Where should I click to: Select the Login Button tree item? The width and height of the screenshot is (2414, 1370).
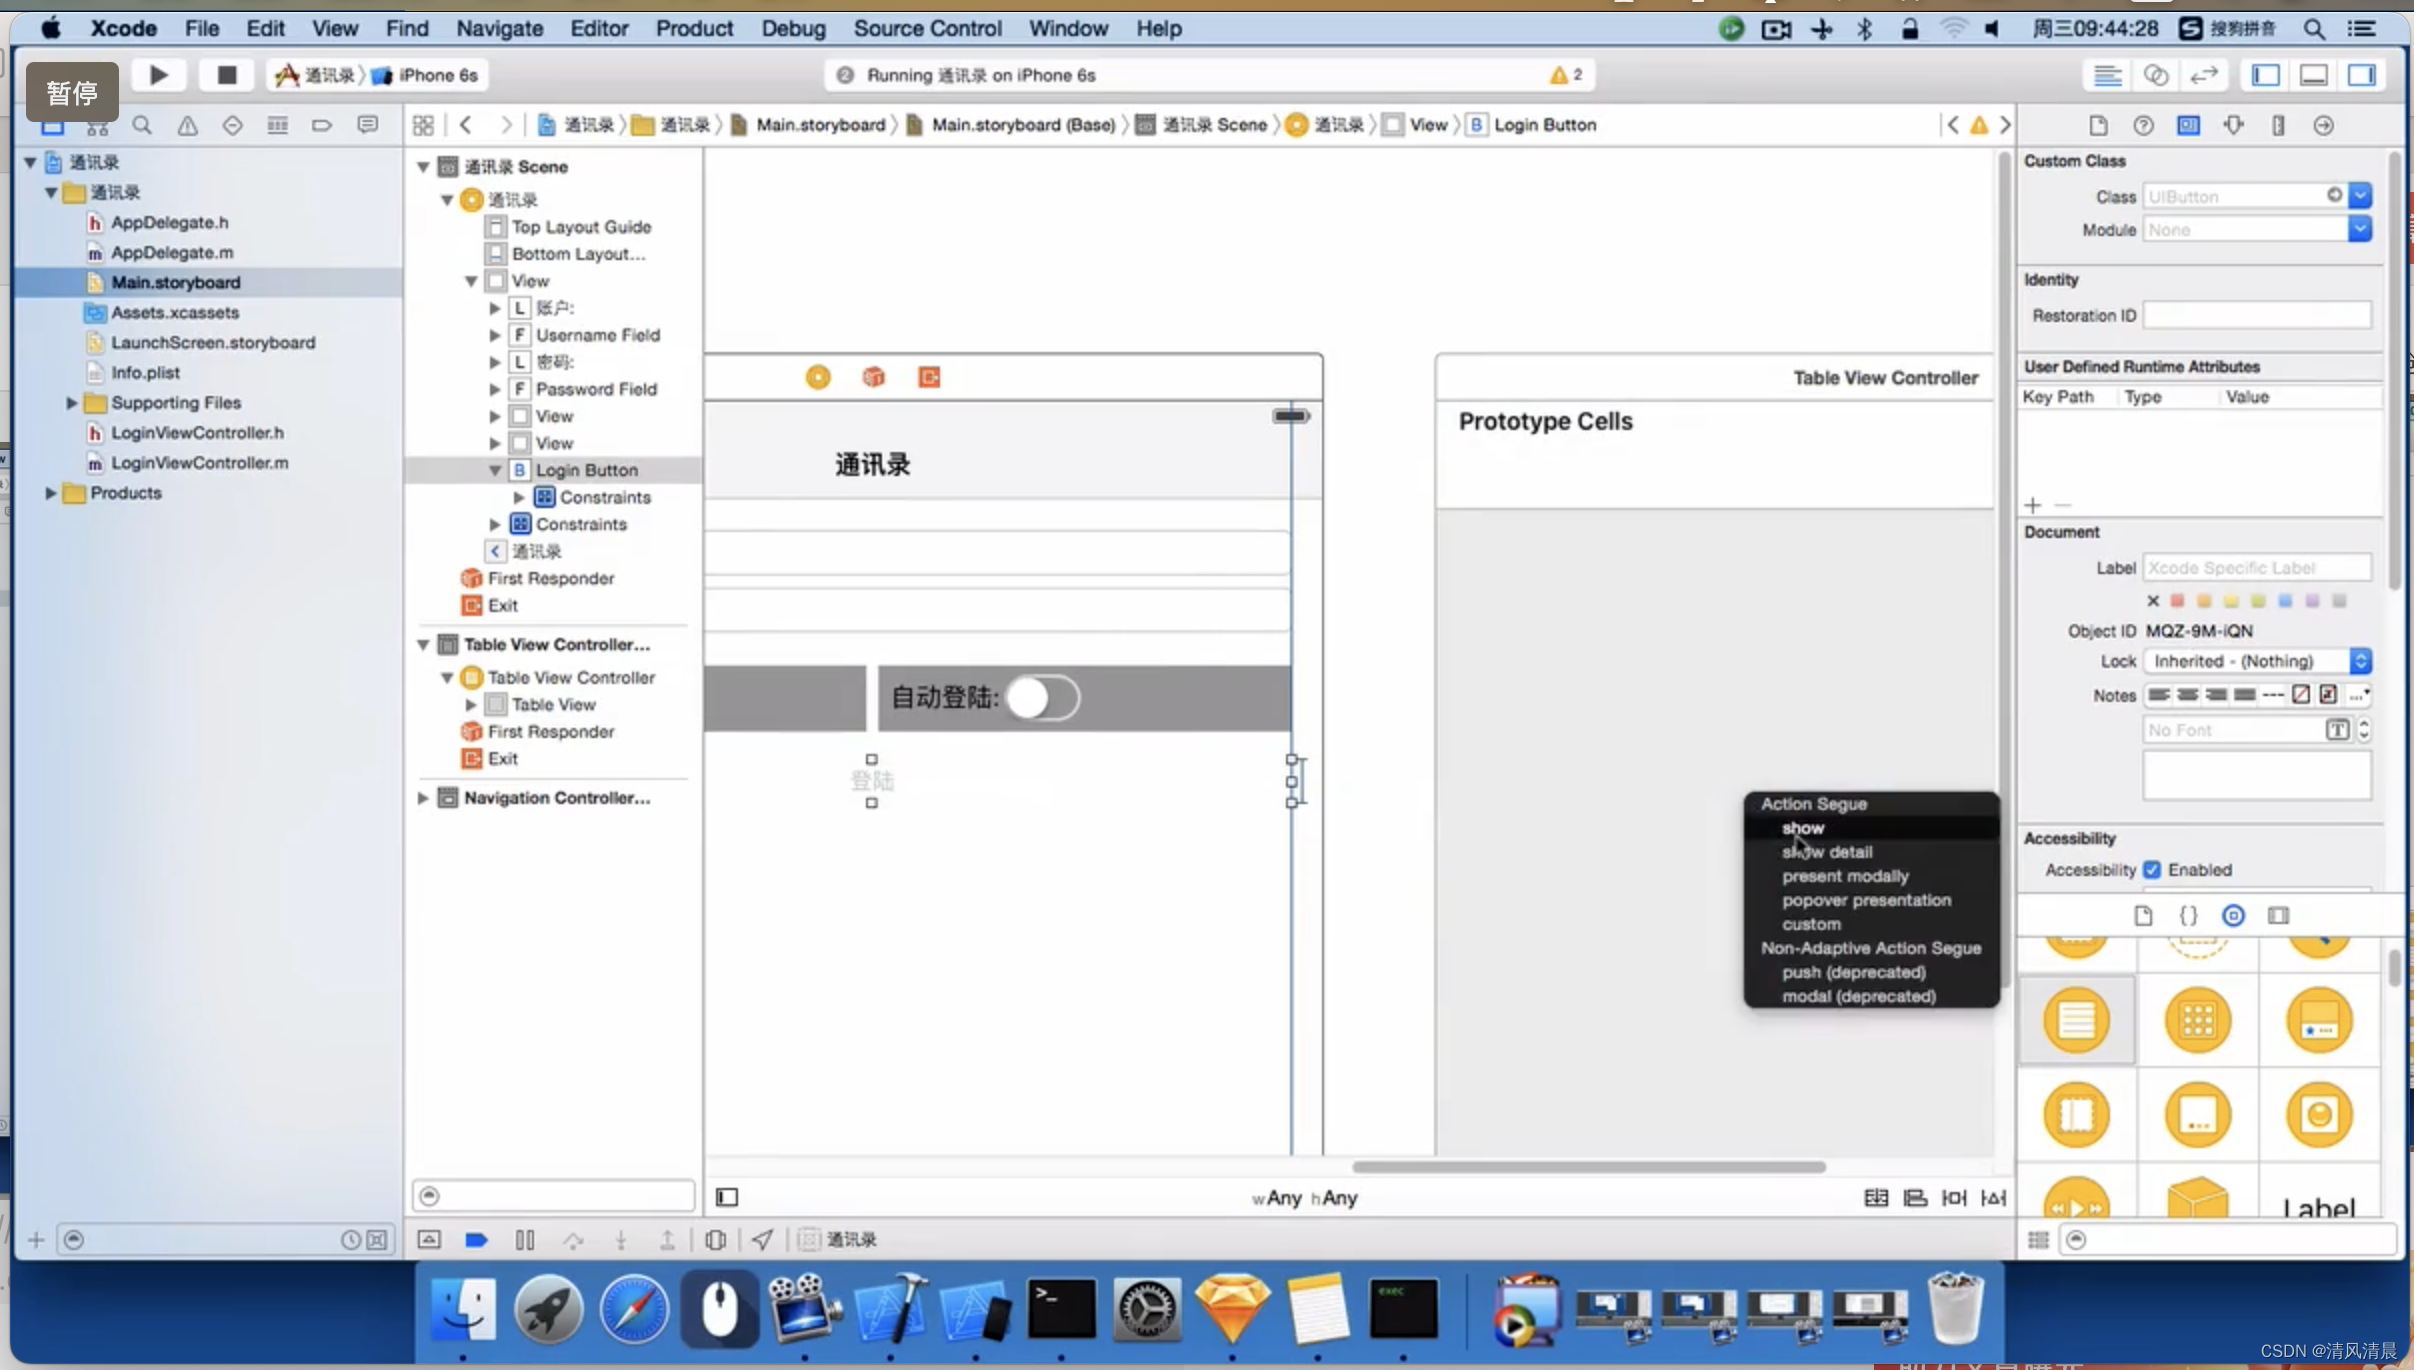tap(585, 469)
